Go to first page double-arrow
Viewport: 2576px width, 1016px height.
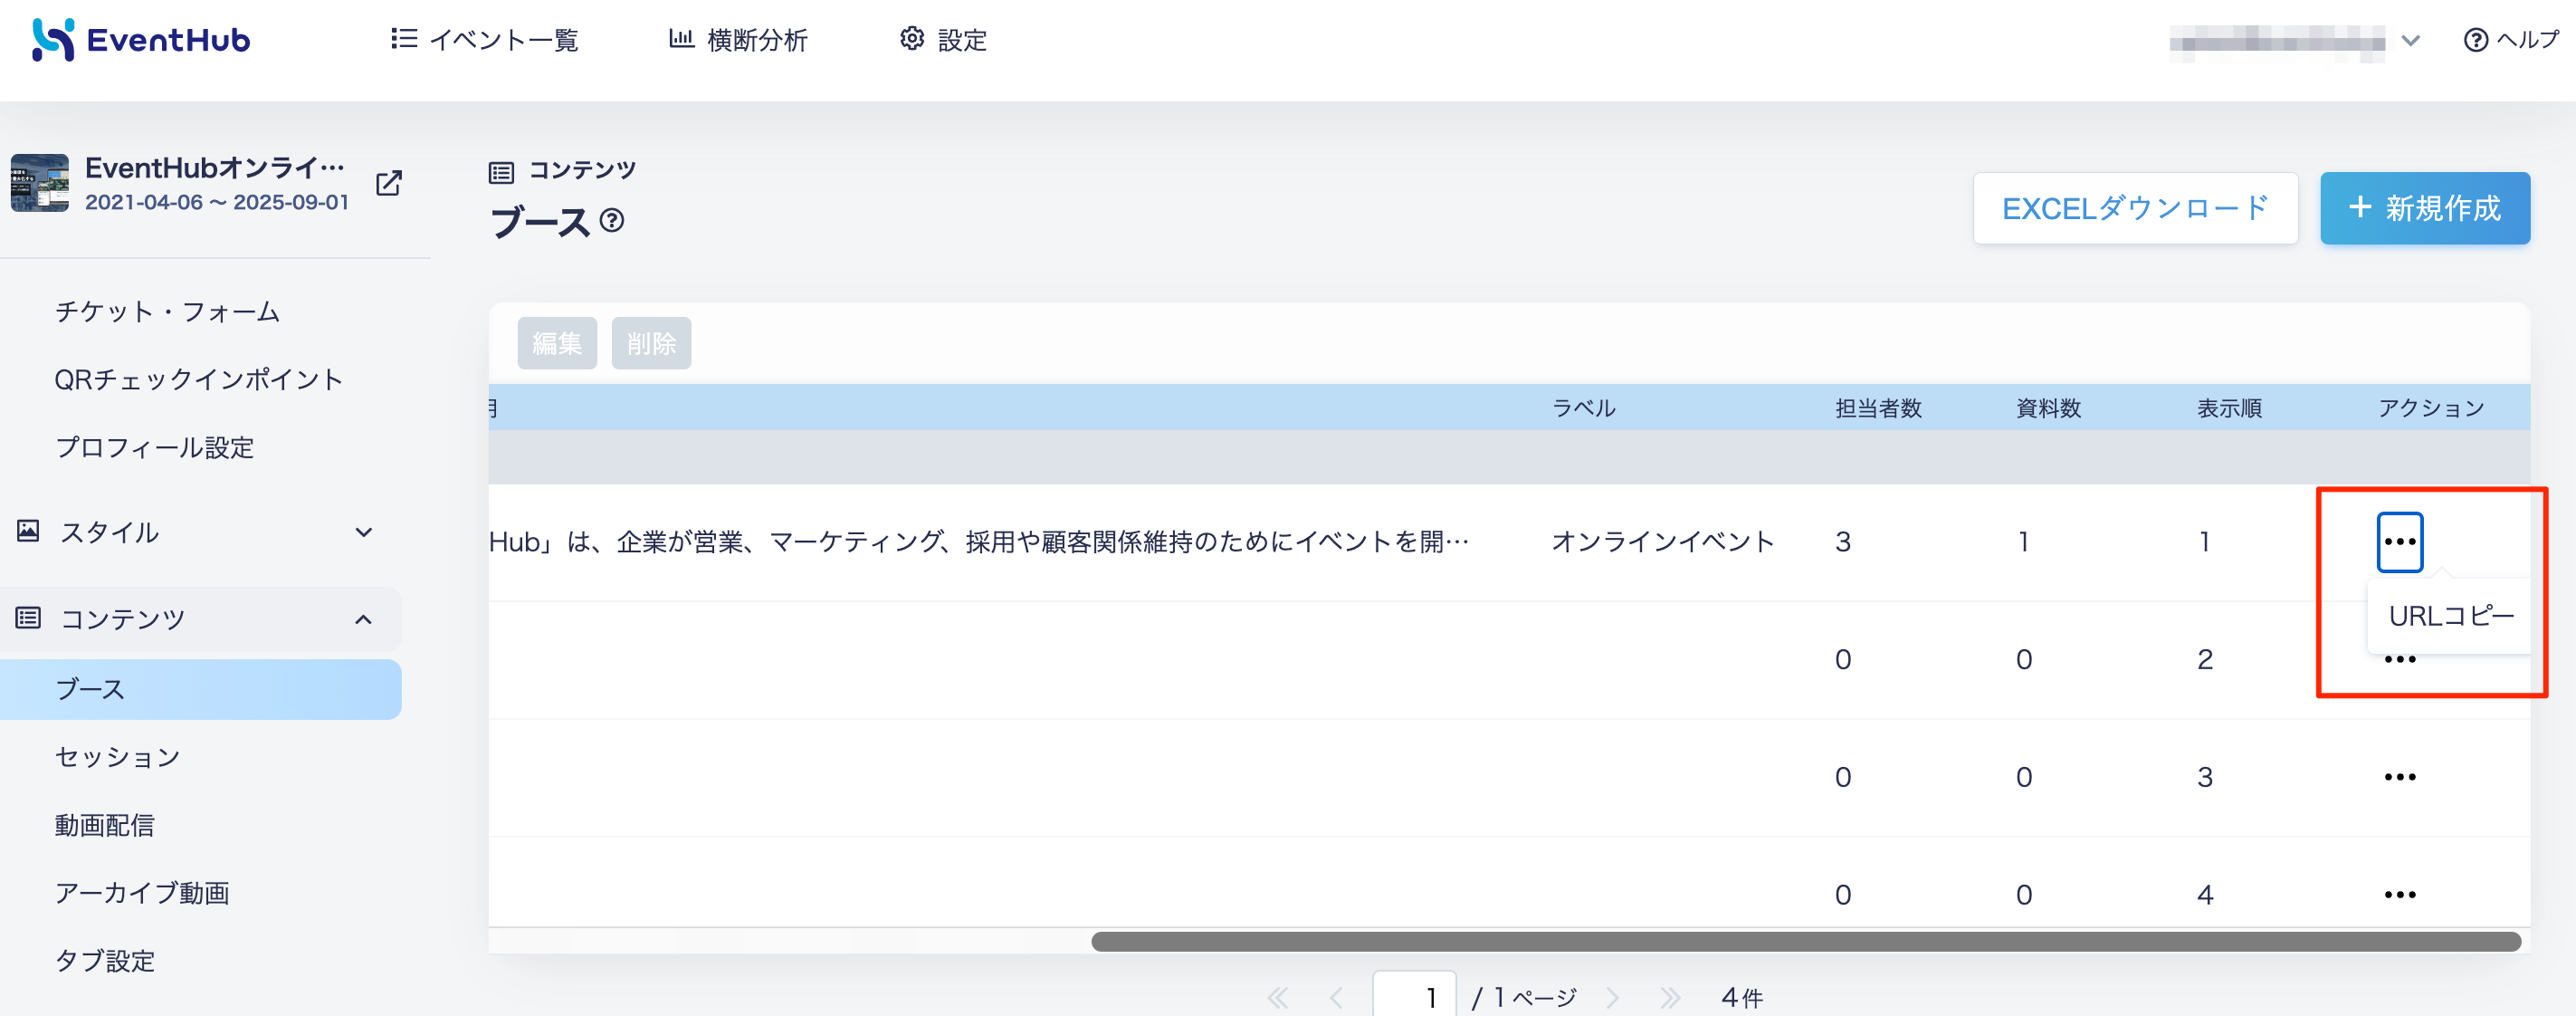click(x=1278, y=997)
